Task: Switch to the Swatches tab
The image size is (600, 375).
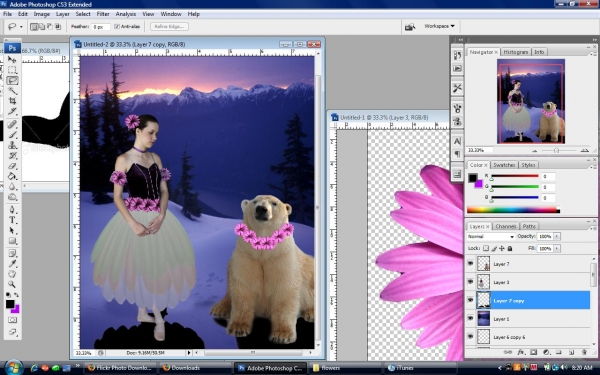Action: pyautogui.click(x=504, y=165)
